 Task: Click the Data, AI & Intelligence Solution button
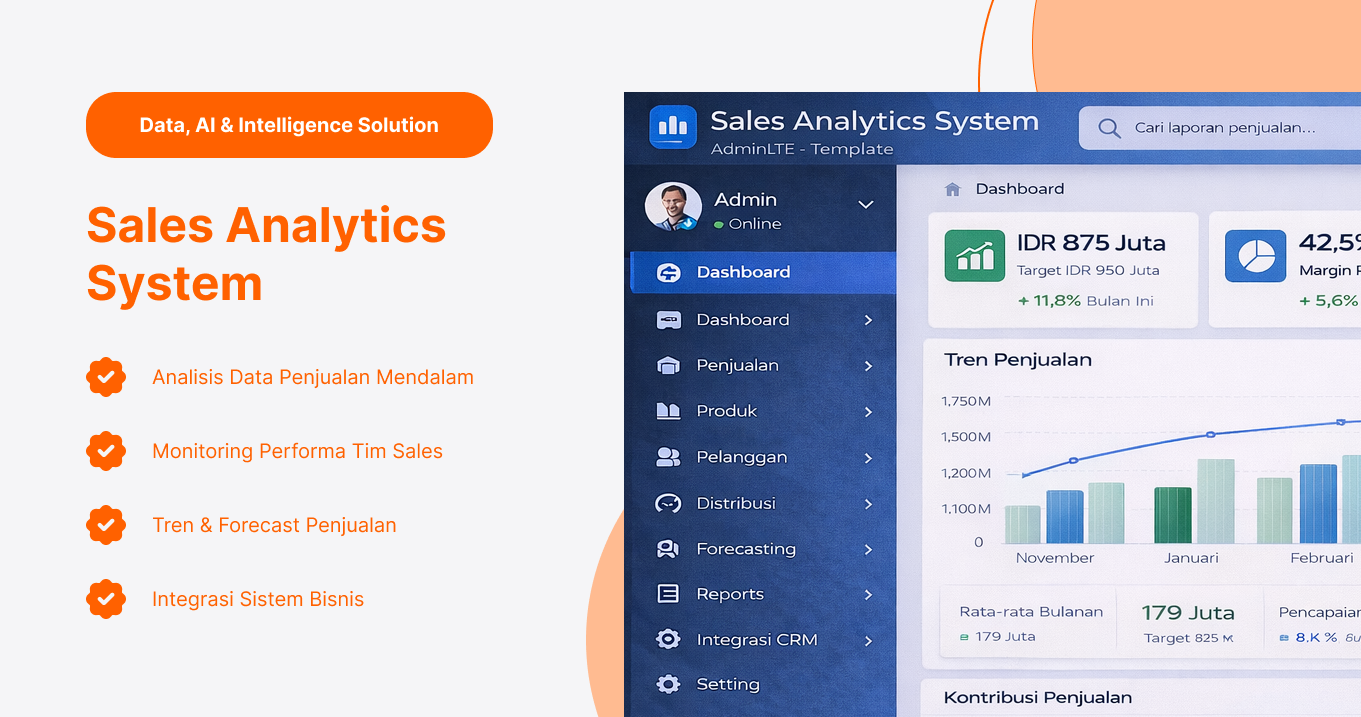(289, 125)
